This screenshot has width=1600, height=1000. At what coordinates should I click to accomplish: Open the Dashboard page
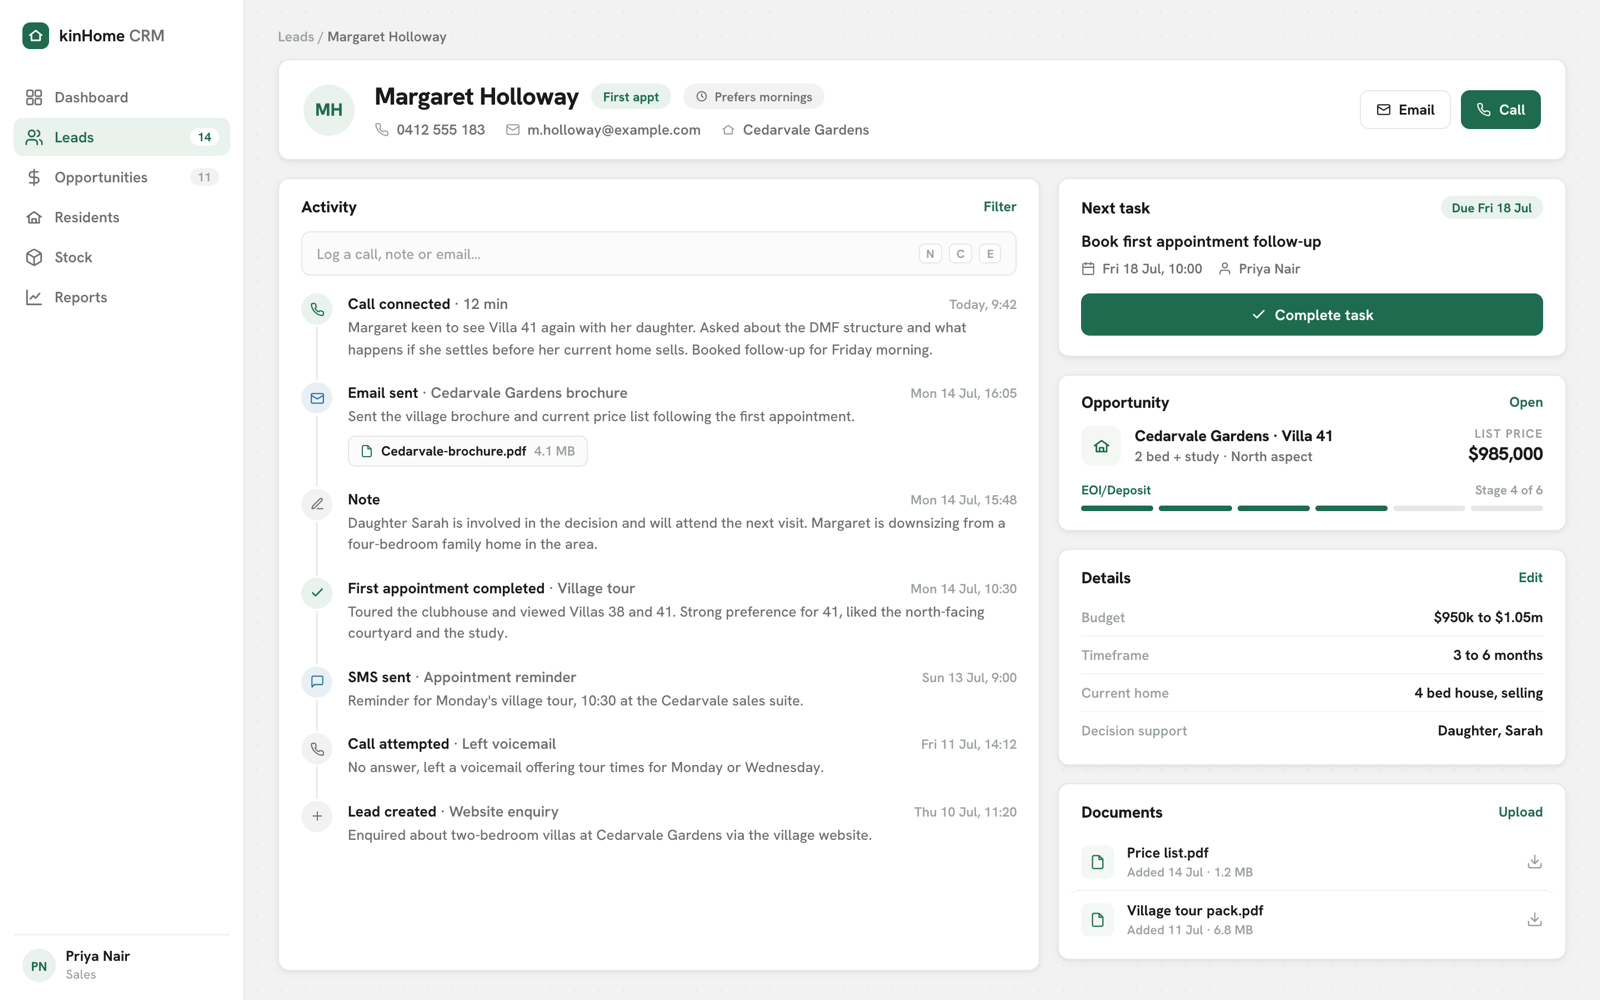point(122,97)
